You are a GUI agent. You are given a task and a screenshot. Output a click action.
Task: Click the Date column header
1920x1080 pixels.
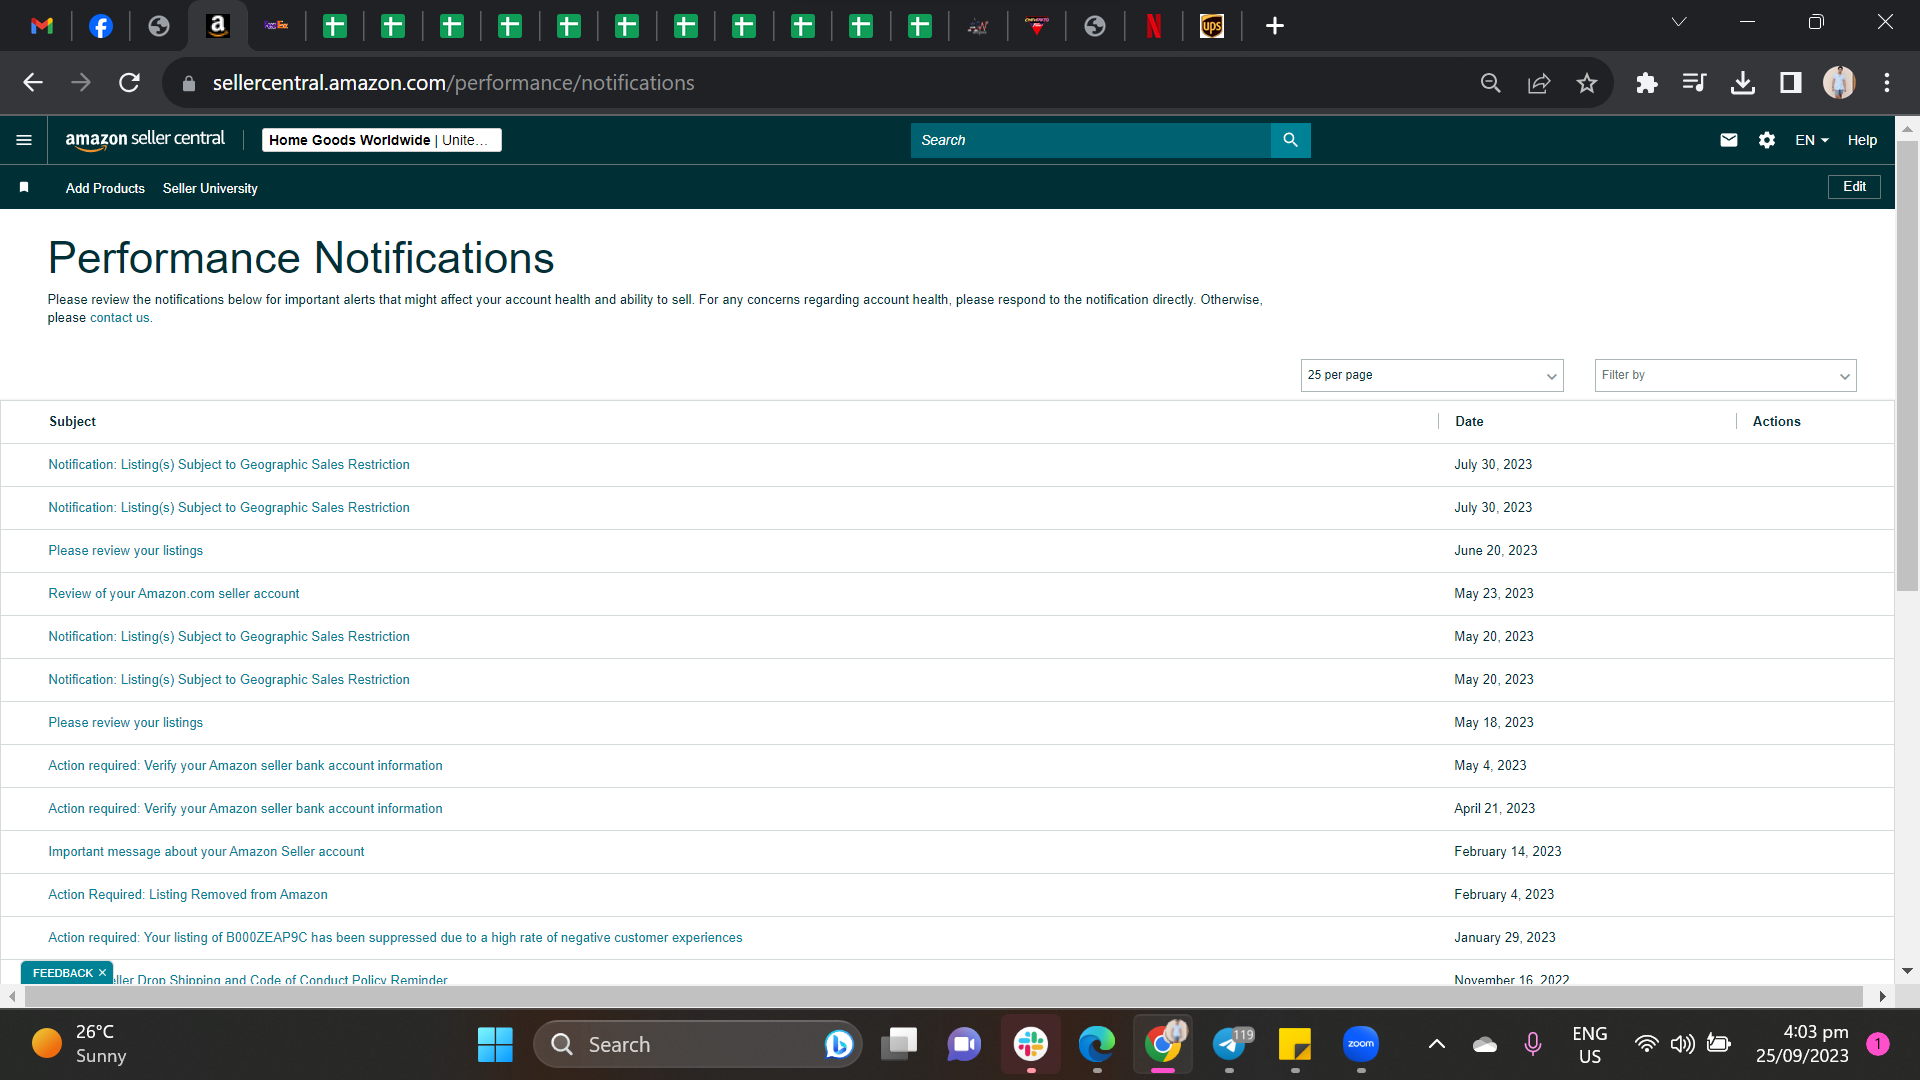tap(1469, 422)
